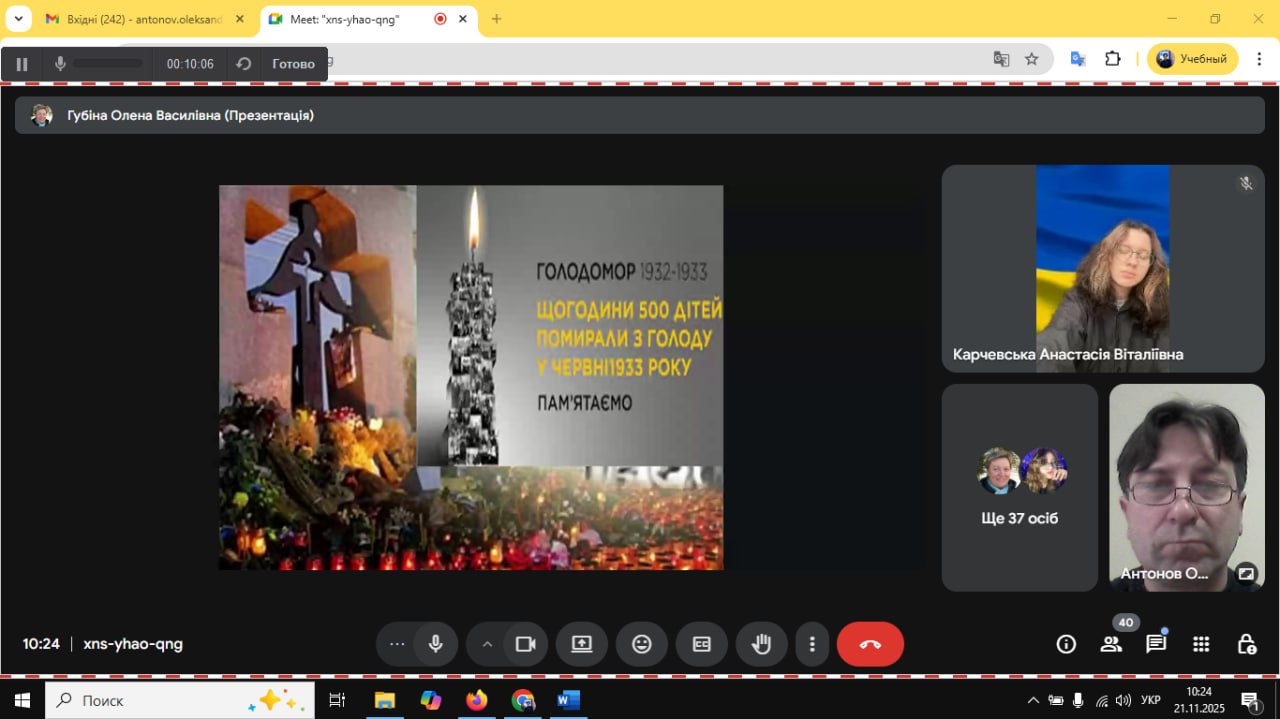The image size is (1280, 719).
Task: Toggle closed captions button
Action: point(702,644)
